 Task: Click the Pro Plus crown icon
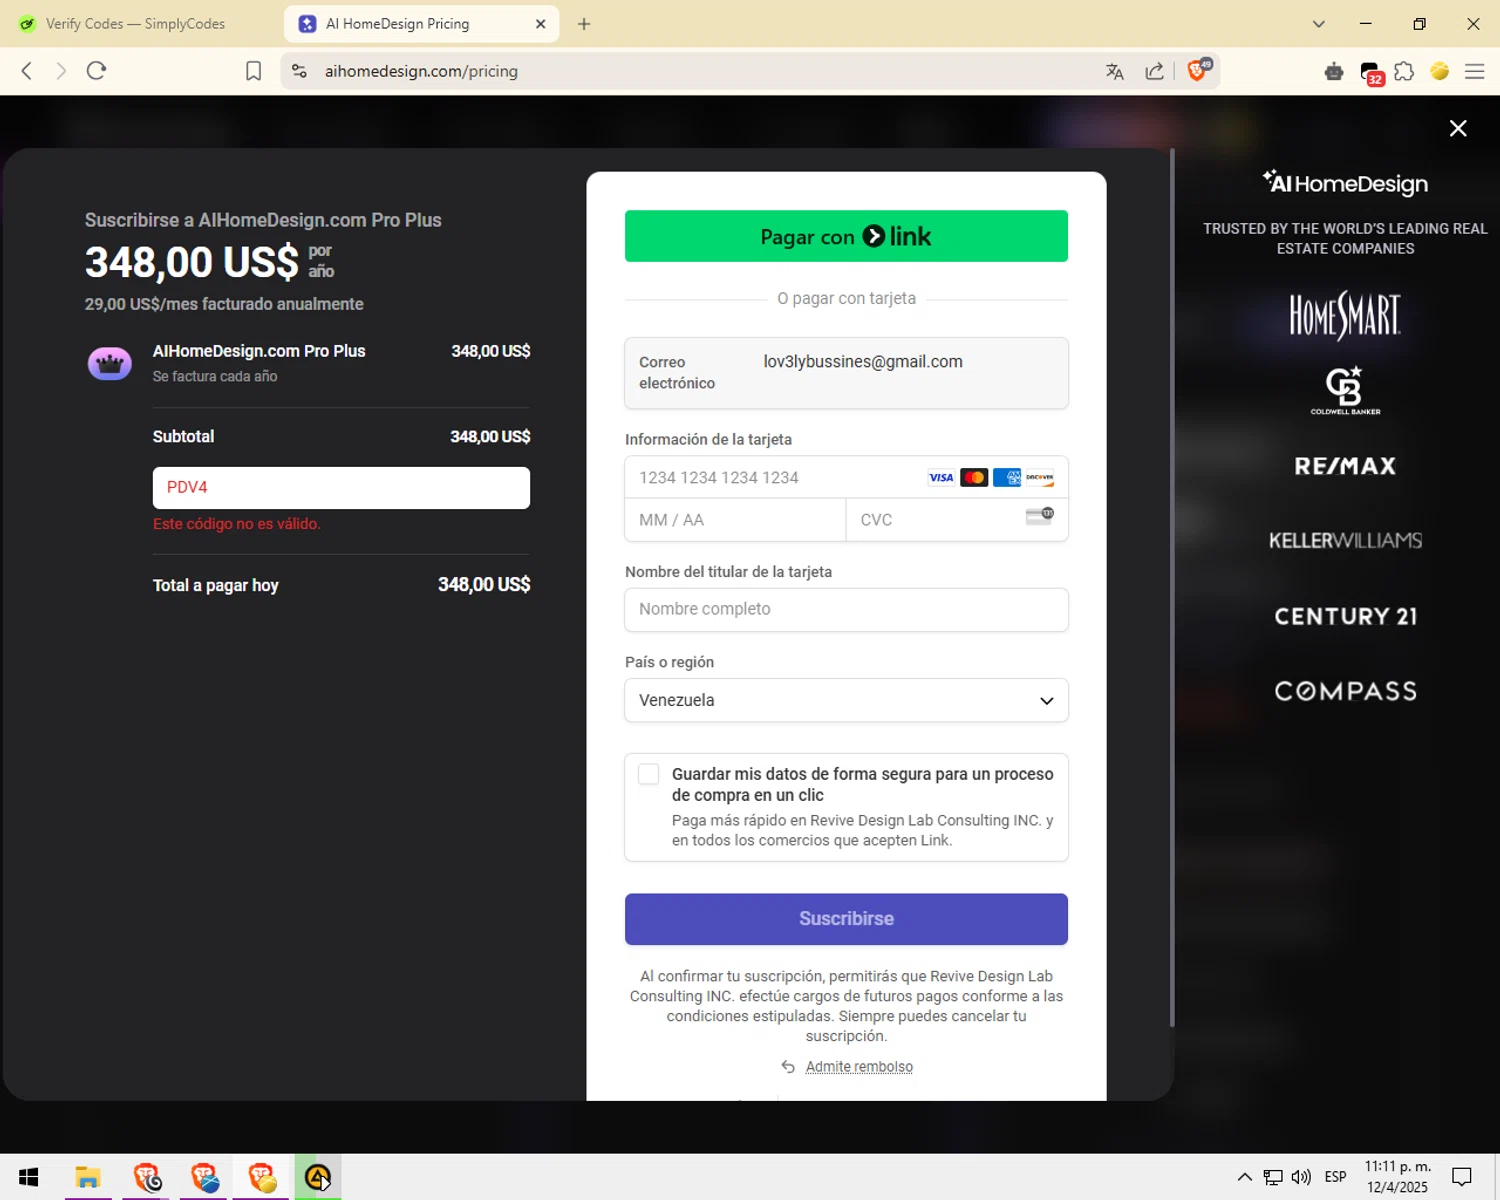pyautogui.click(x=110, y=363)
